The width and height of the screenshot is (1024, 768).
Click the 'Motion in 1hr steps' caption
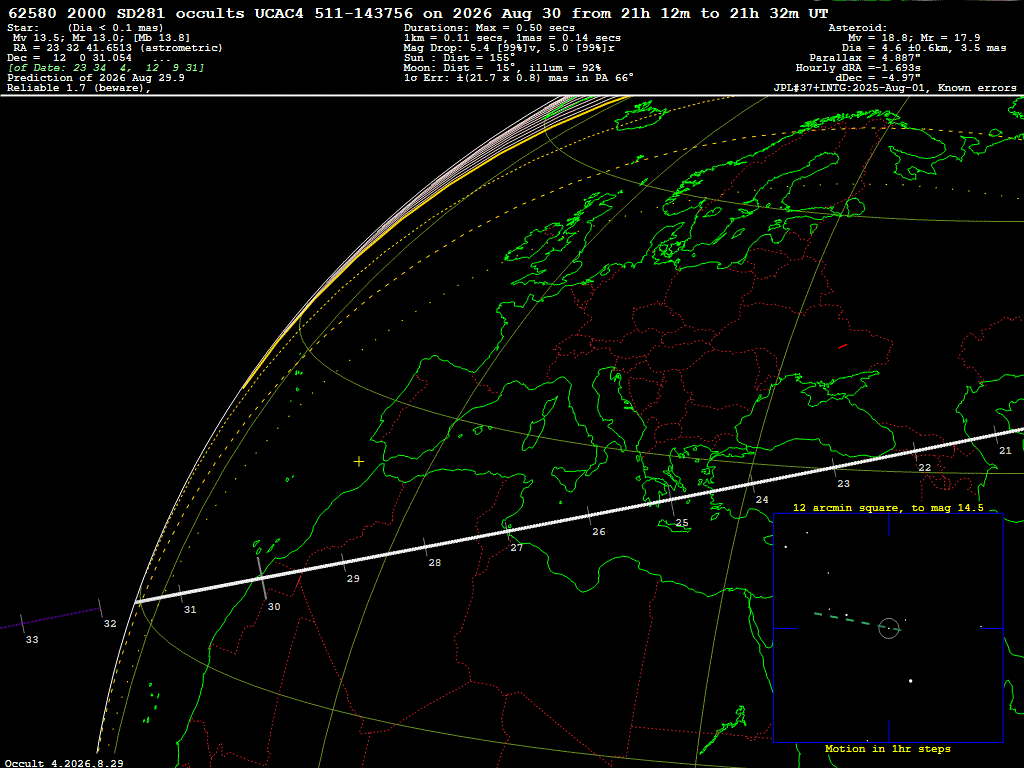(x=888, y=748)
